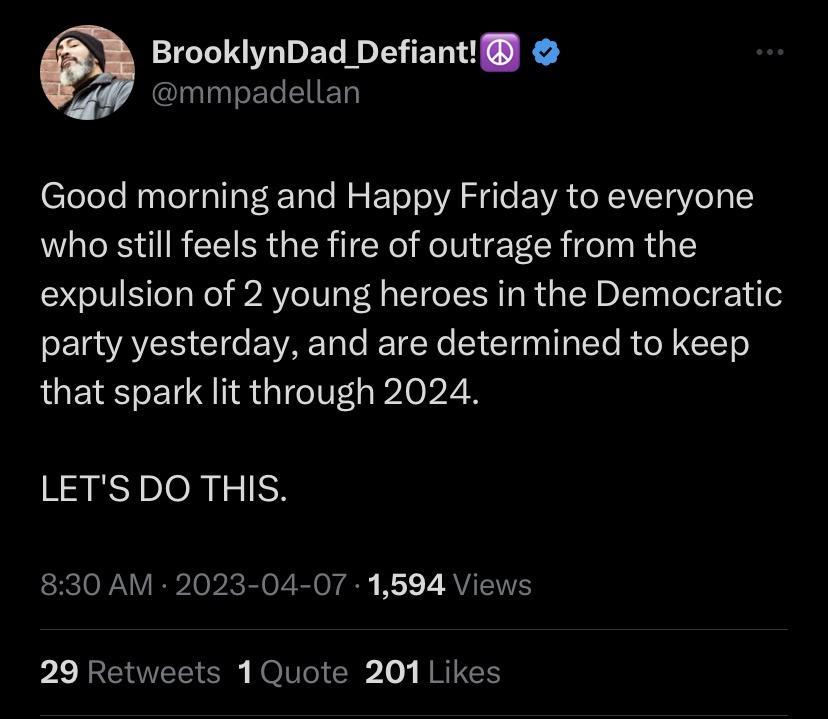Click the bolded 29 retweet count

click(58, 672)
